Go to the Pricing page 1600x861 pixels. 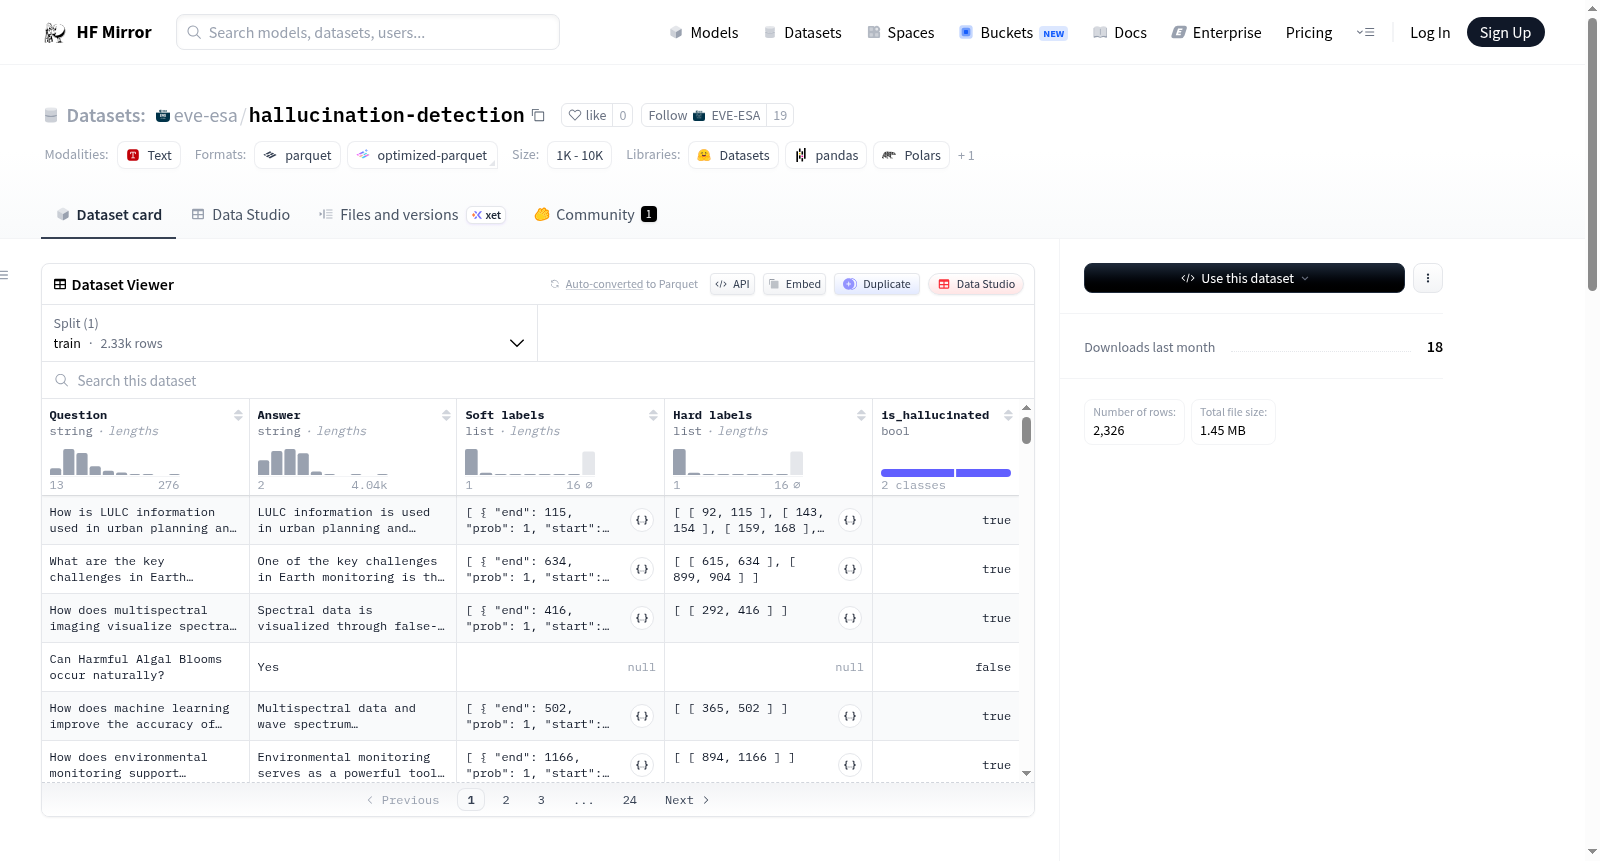[x=1309, y=32]
